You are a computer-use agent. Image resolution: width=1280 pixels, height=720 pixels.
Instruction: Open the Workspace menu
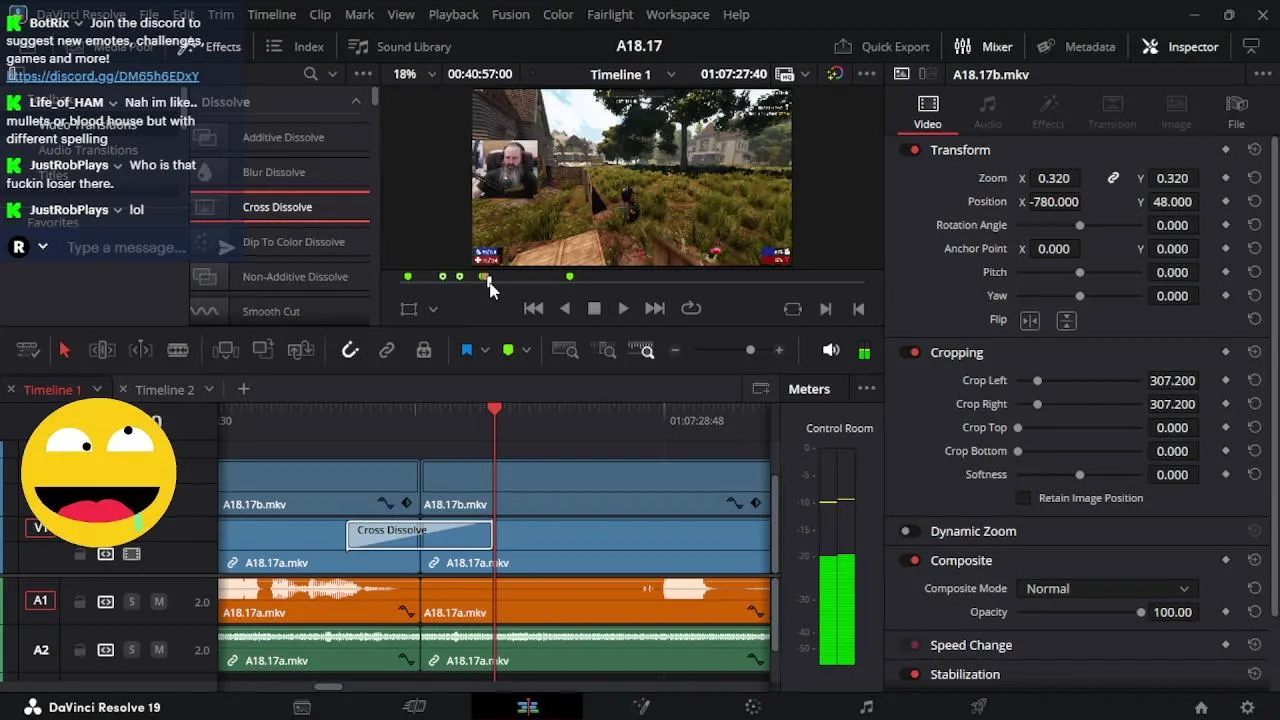click(677, 15)
